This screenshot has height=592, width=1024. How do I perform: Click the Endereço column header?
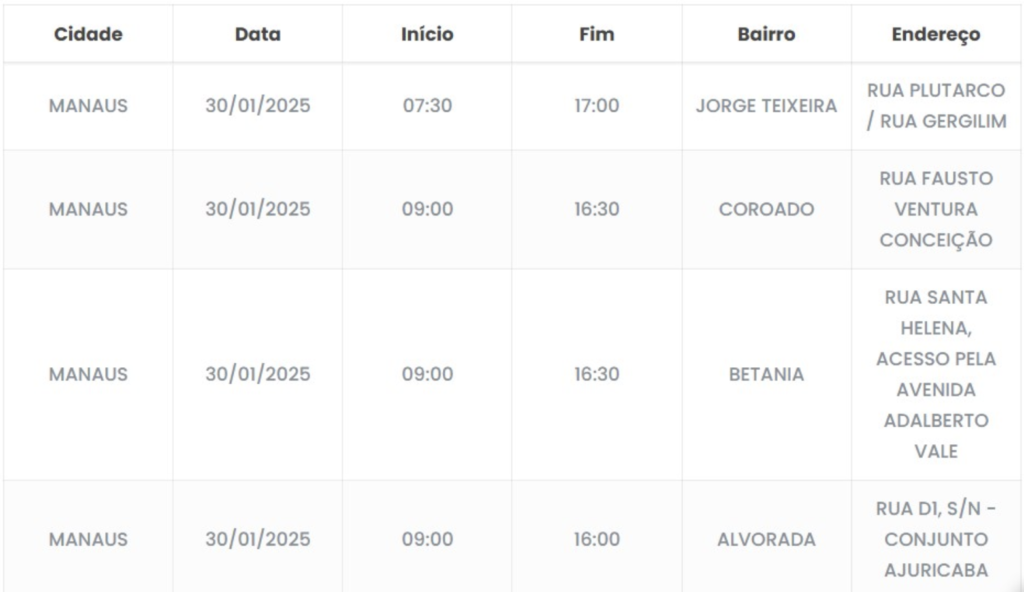tap(936, 34)
